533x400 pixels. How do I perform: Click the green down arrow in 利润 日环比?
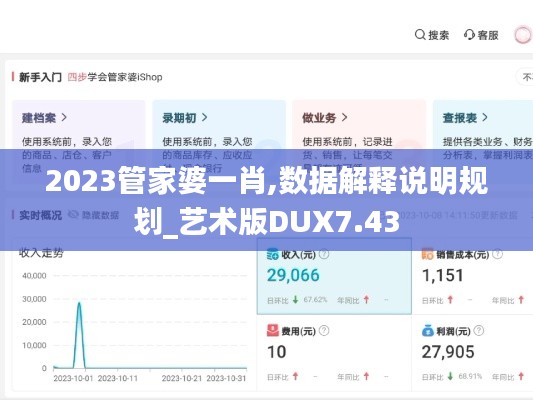click(x=450, y=376)
